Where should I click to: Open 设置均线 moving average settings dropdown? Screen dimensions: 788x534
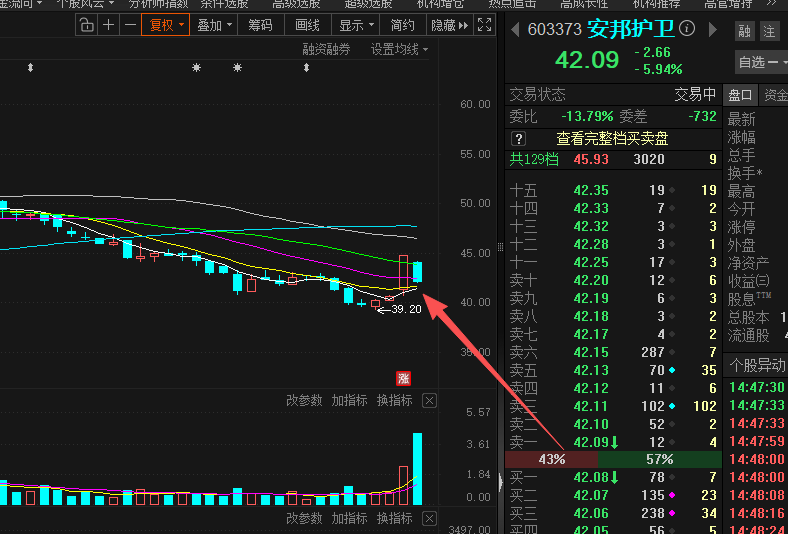point(399,49)
